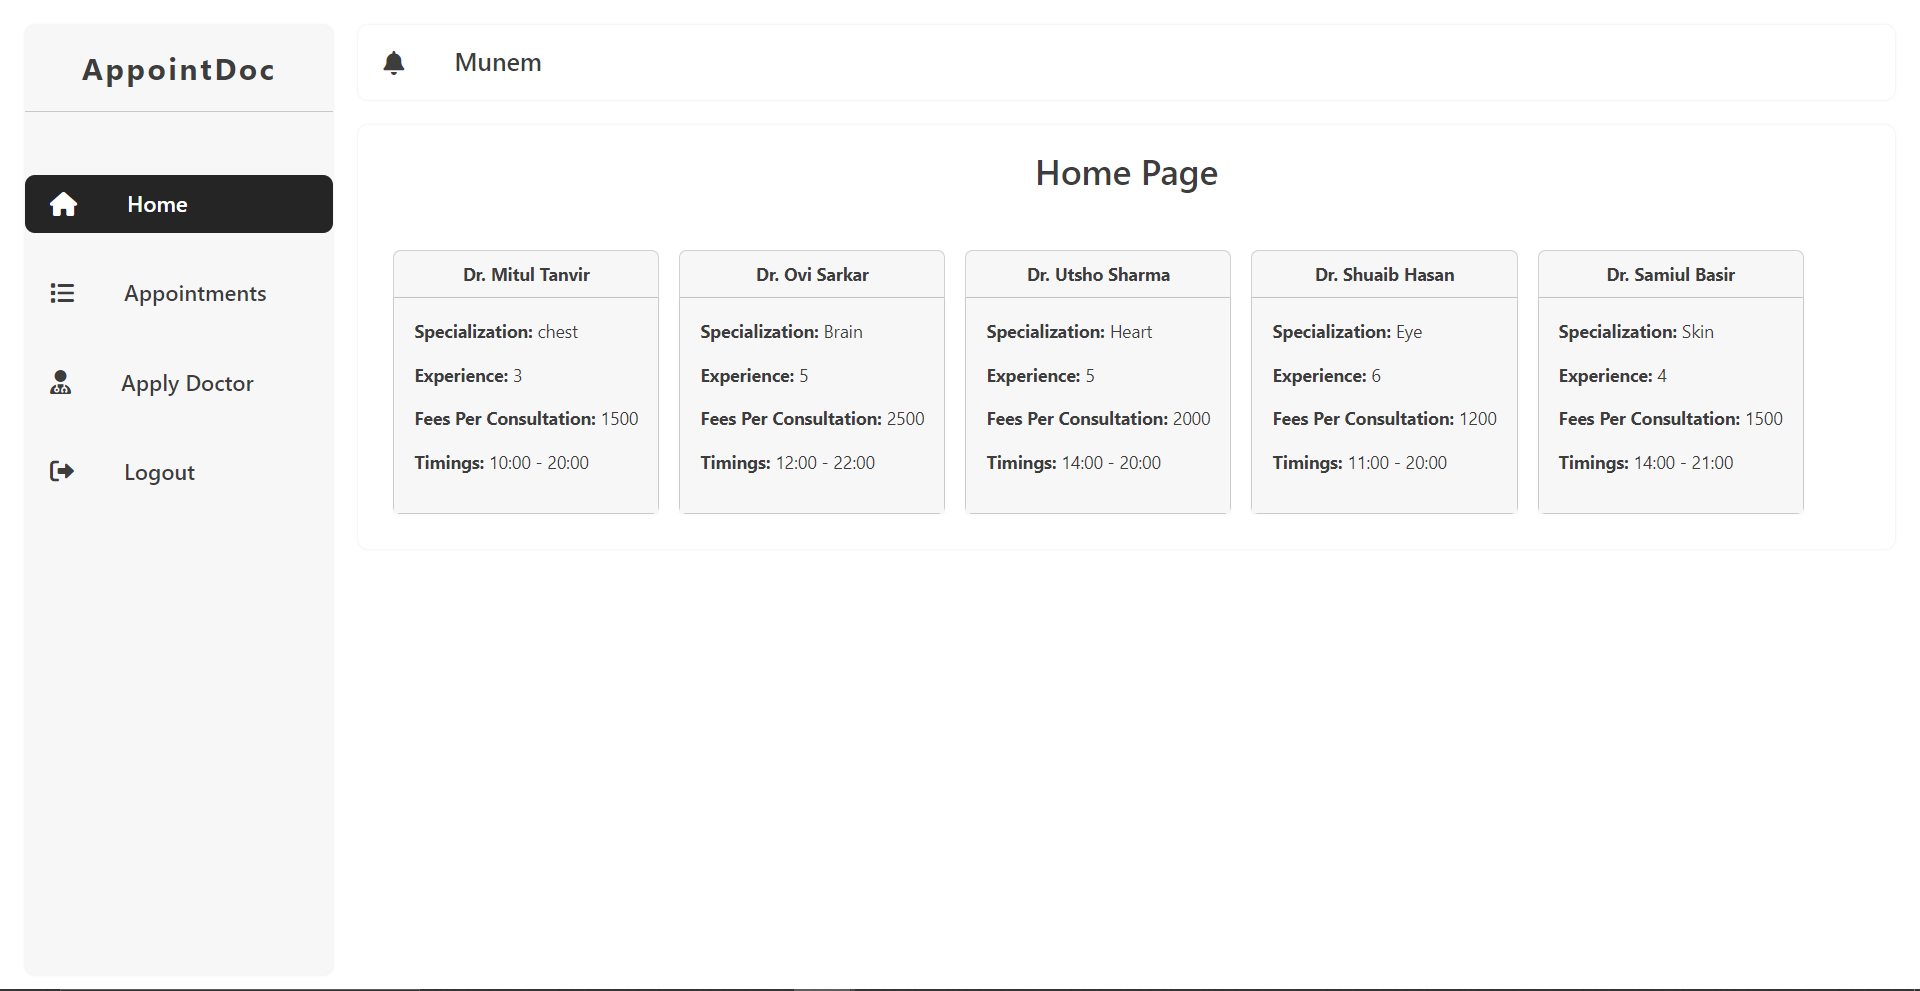Click Fees Per Consultation: 2000
Viewport: 1920px width, 991px height.
pos(1098,419)
